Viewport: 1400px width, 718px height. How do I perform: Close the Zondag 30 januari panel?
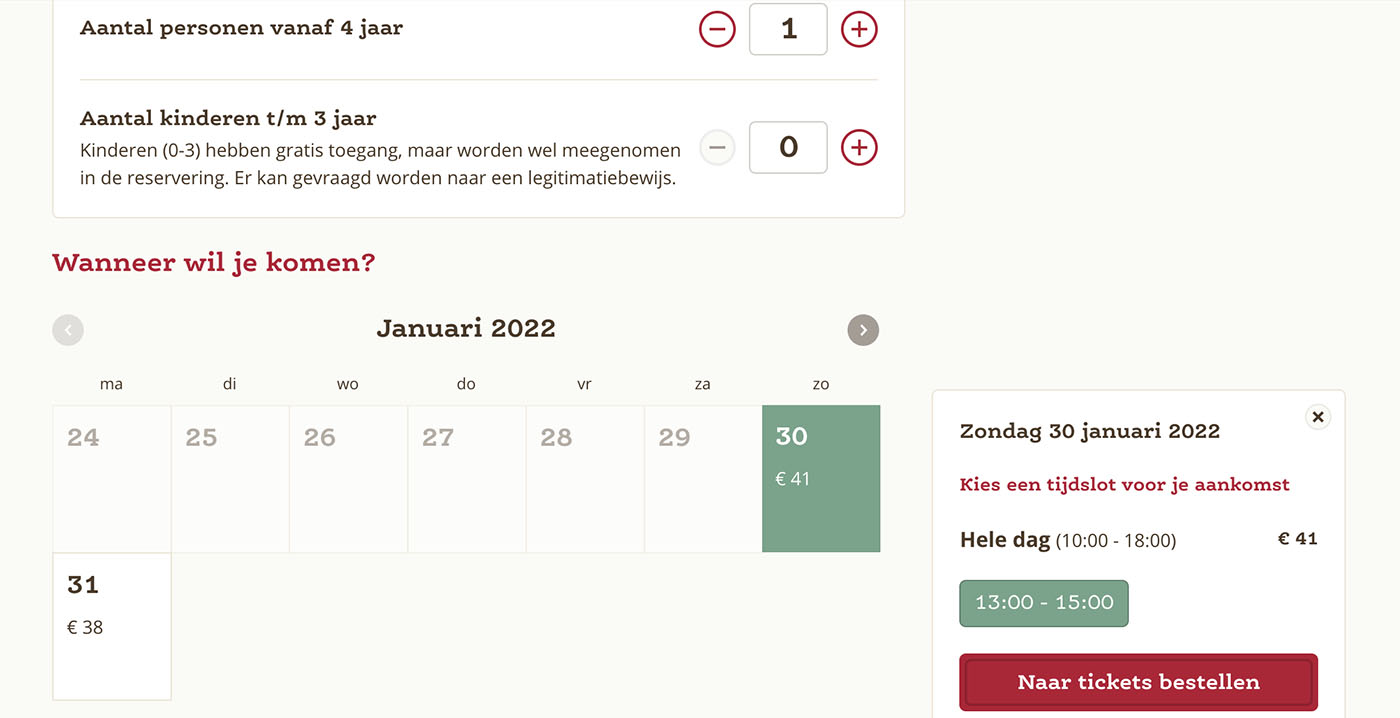click(1318, 417)
